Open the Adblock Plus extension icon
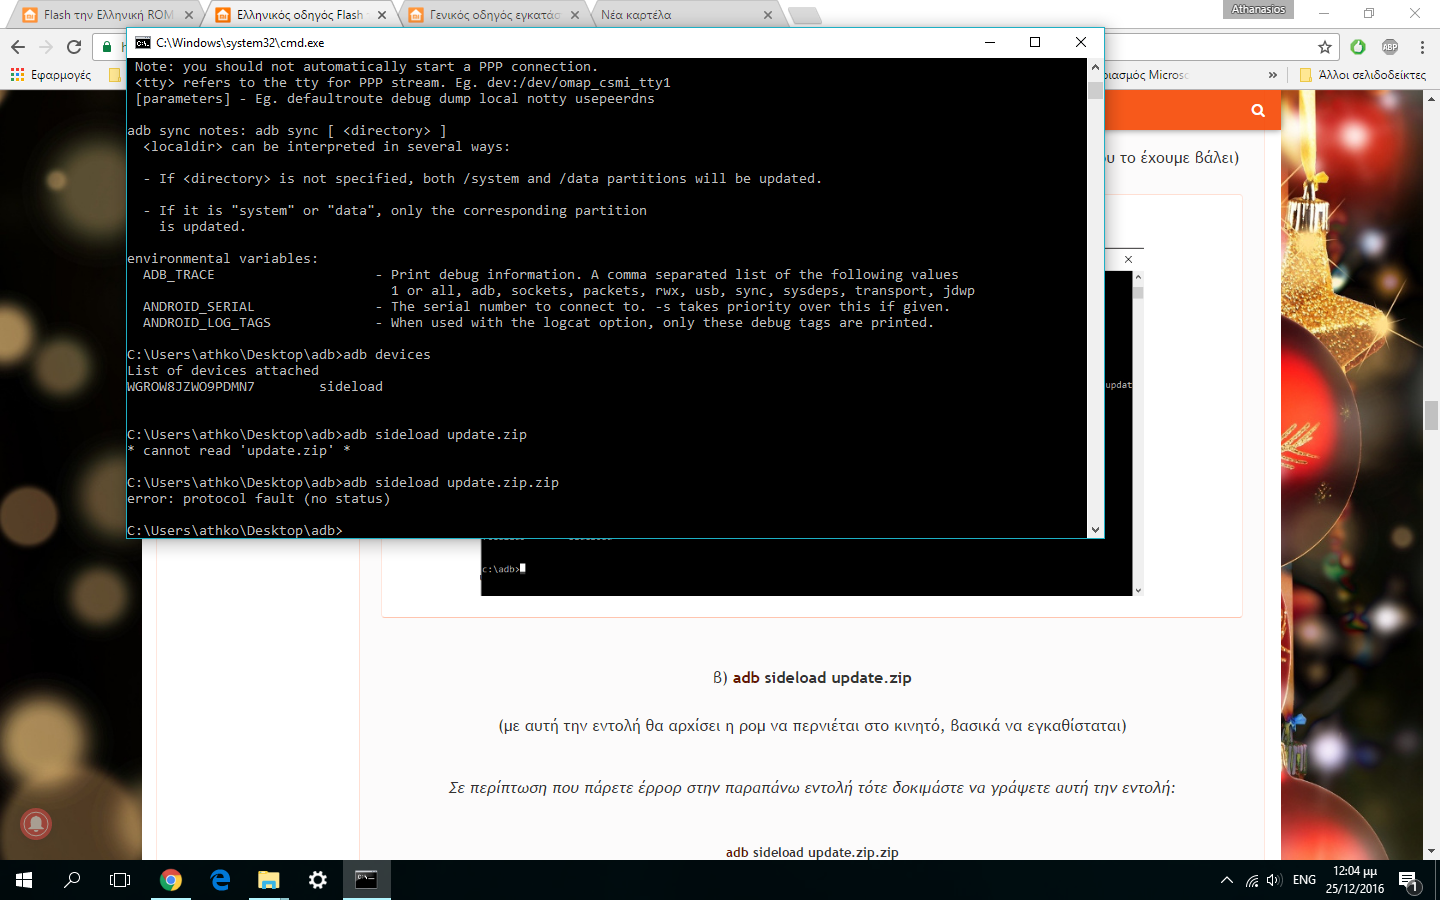 pos(1390,47)
